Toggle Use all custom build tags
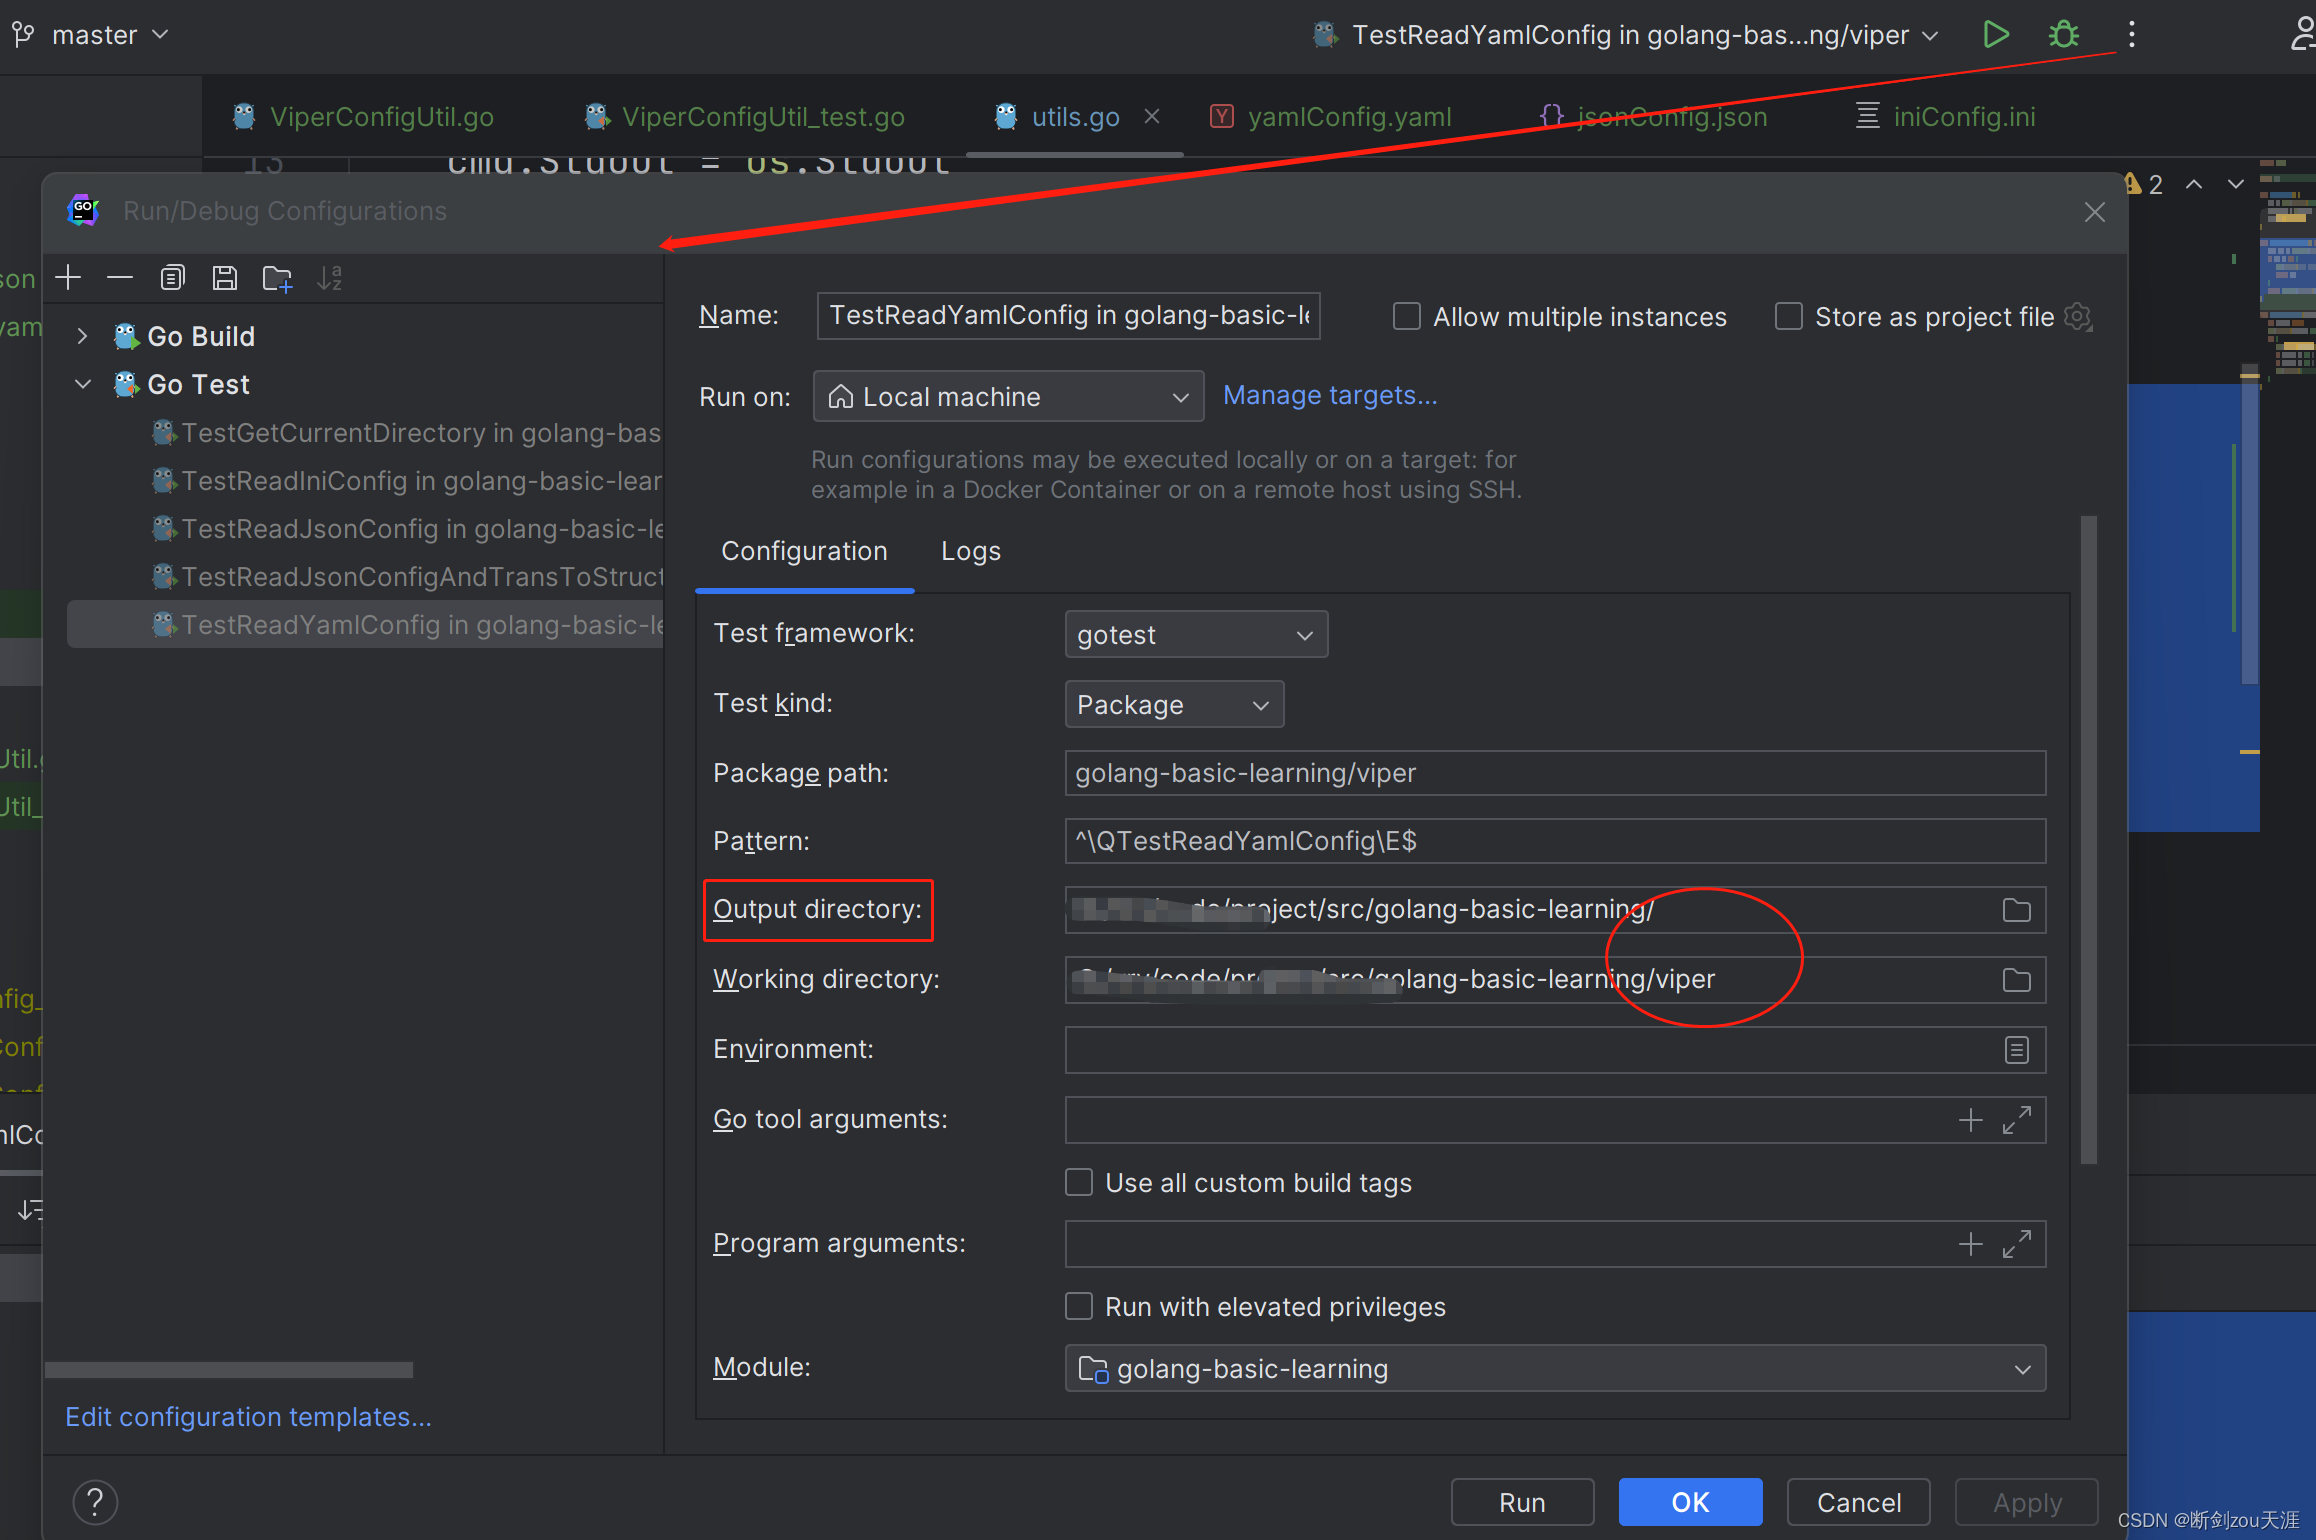The width and height of the screenshot is (2316, 1540). click(x=1079, y=1183)
